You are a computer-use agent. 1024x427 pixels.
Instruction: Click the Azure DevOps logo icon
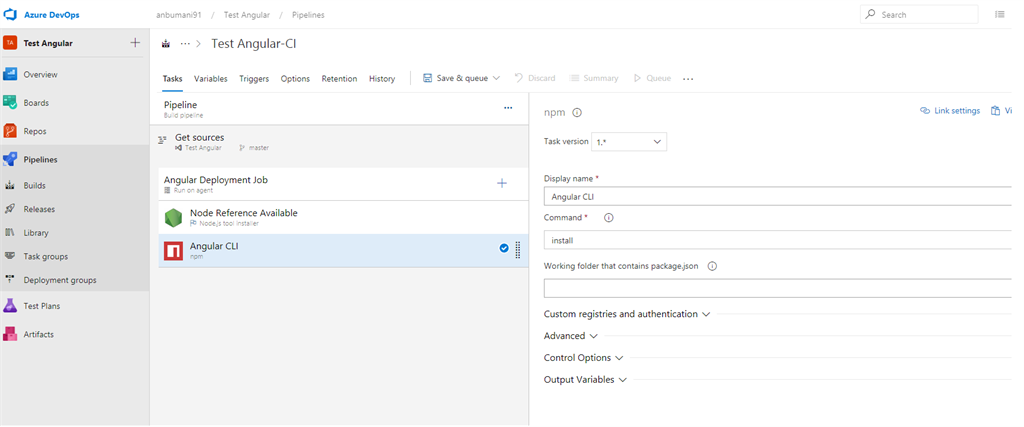[x=10, y=14]
